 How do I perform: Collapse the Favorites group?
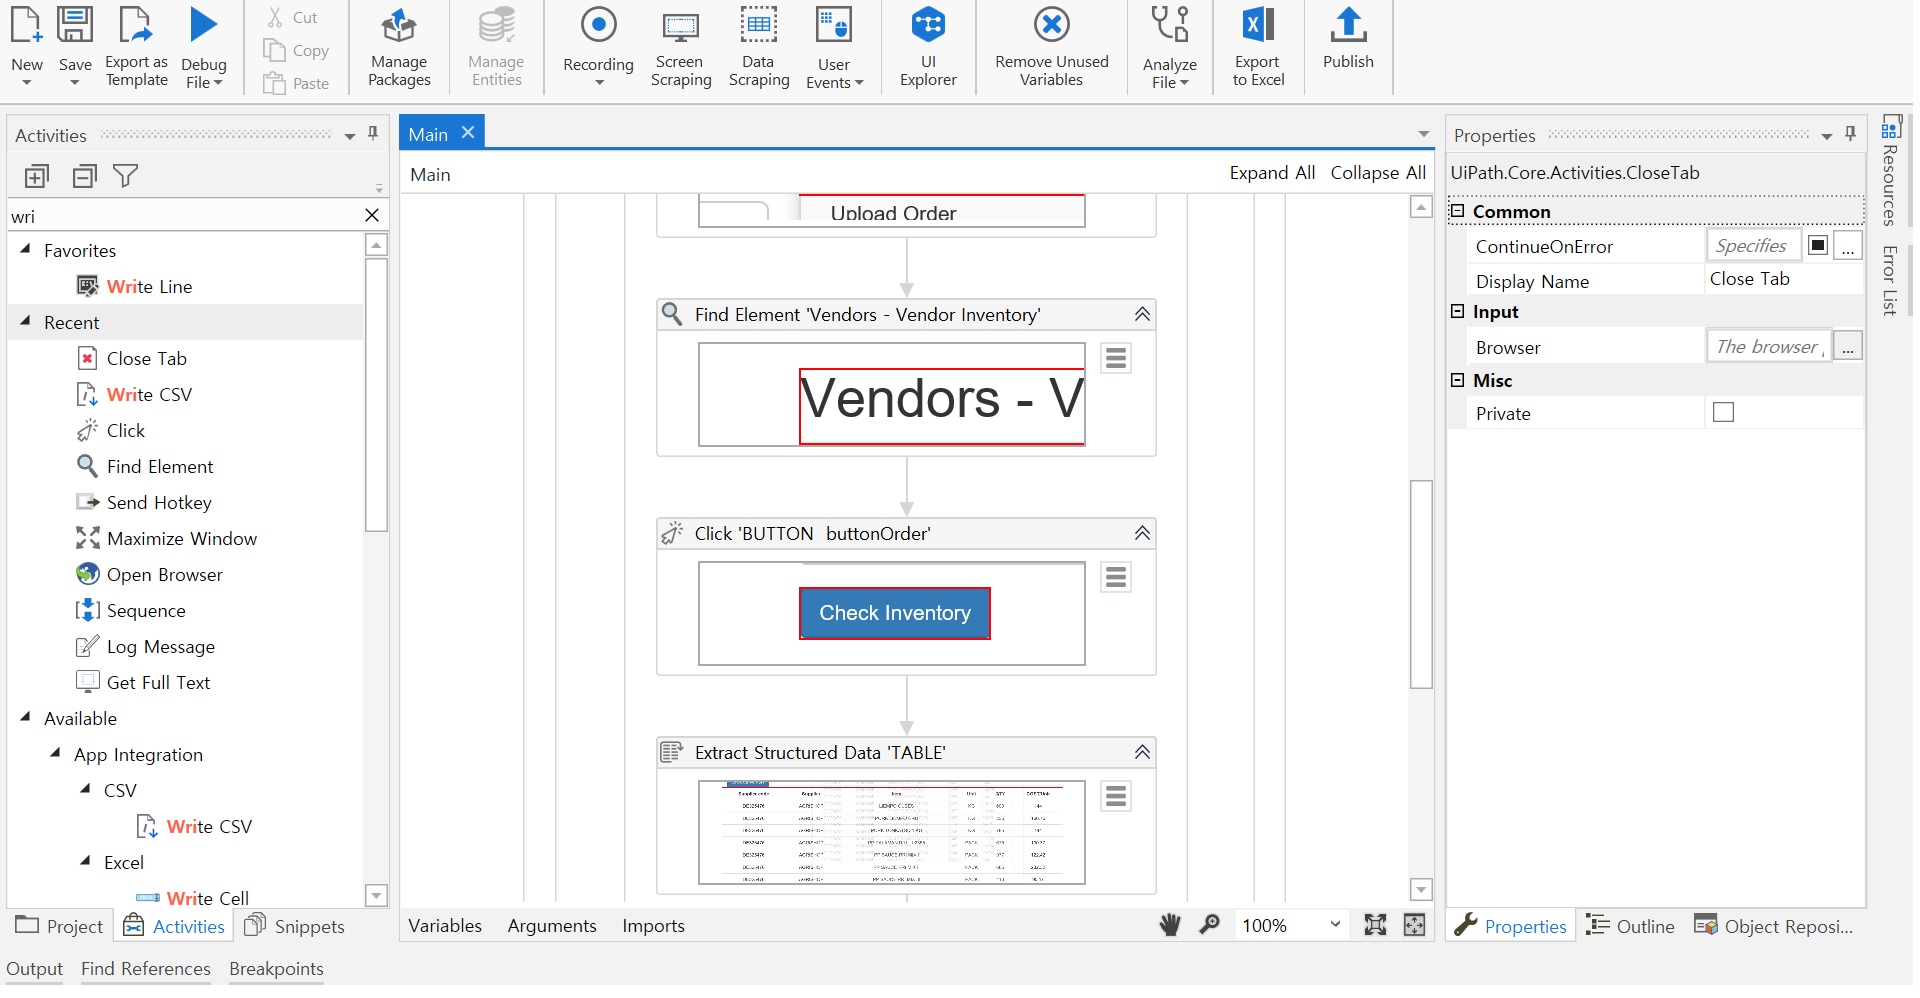(x=25, y=249)
